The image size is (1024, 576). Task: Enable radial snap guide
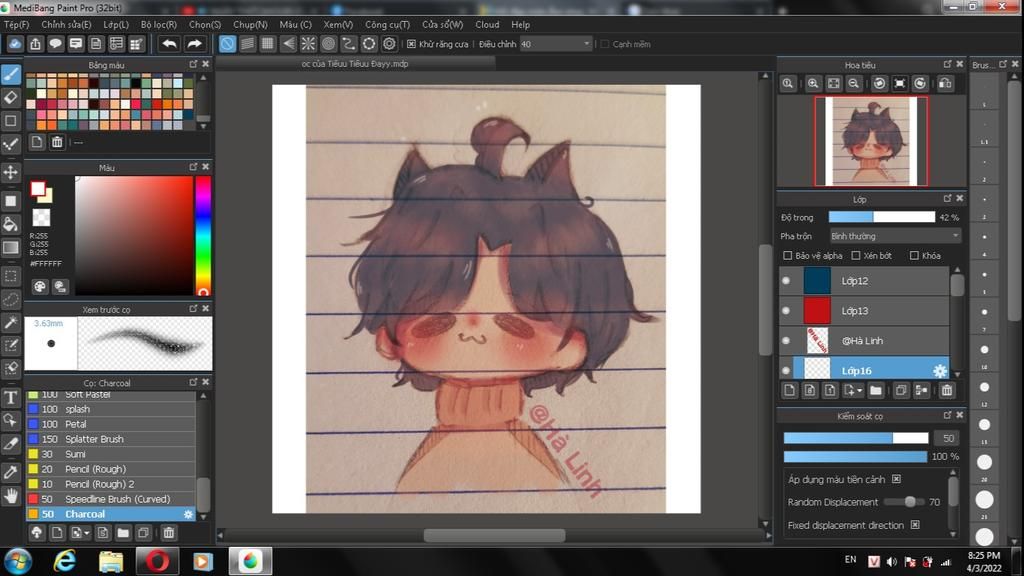point(308,44)
